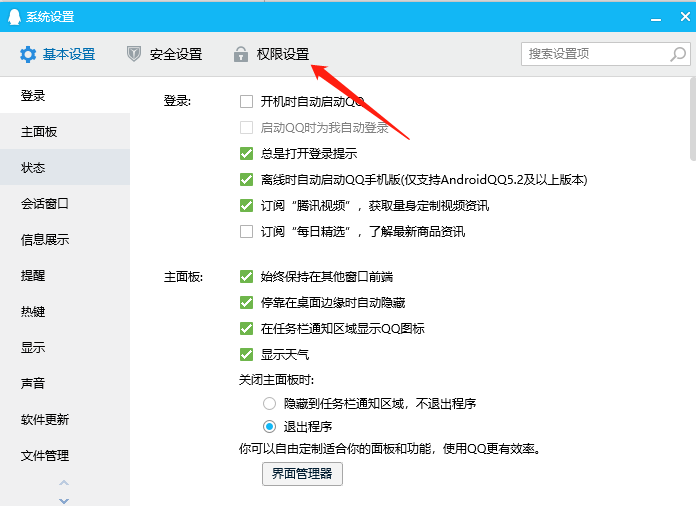Switch to the 基本设置 tab
Screen dimensions: 696x506
click(x=57, y=54)
